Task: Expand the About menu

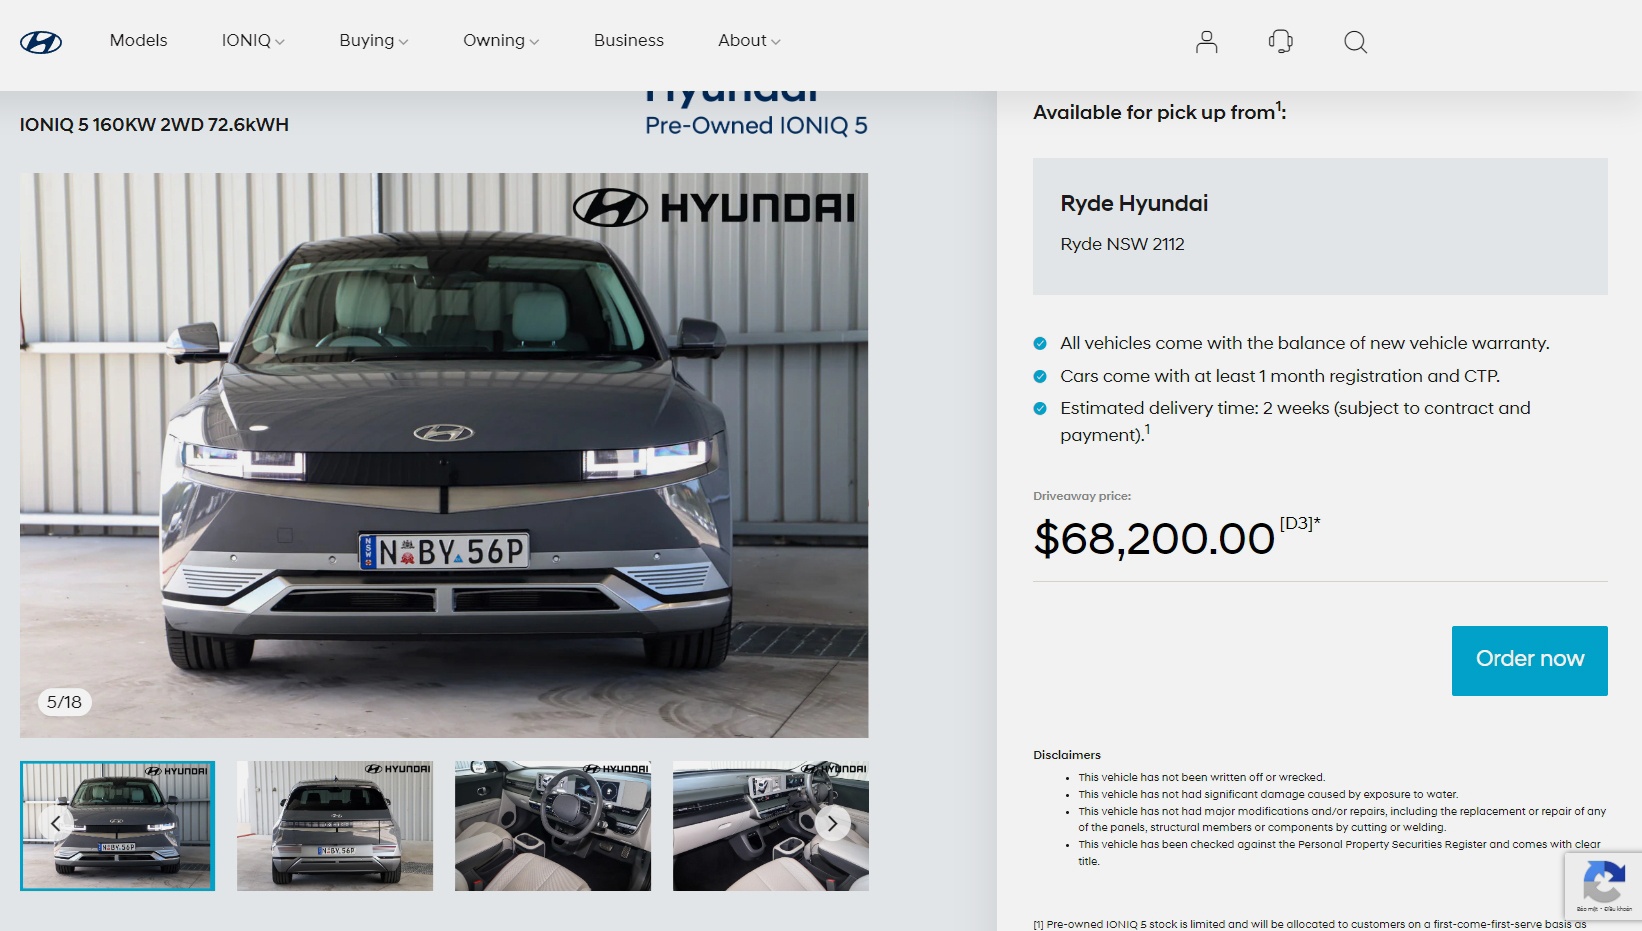Action: pos(747,41)
